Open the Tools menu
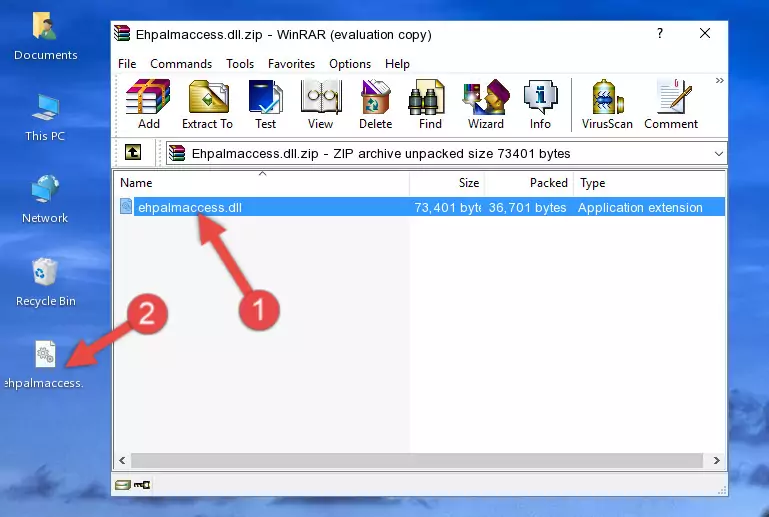Viewport: 769px width, 517px height. pyautogui.click(x=240, y=64)
